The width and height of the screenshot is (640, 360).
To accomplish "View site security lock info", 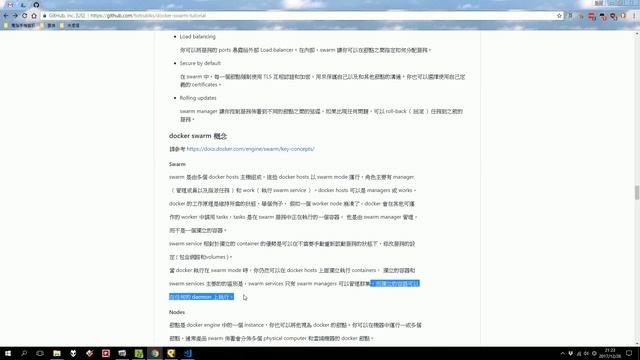I will 44,16.
